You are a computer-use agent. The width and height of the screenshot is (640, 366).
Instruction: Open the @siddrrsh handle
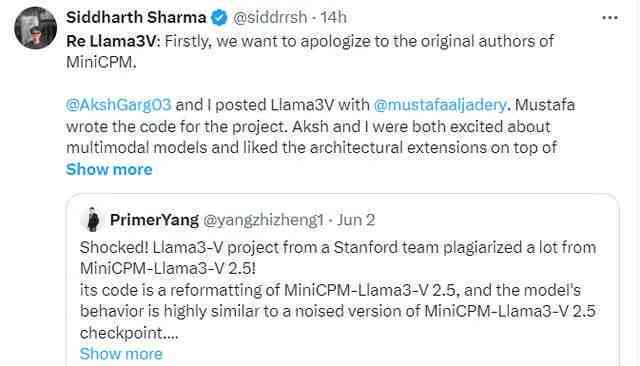(270, 18)
